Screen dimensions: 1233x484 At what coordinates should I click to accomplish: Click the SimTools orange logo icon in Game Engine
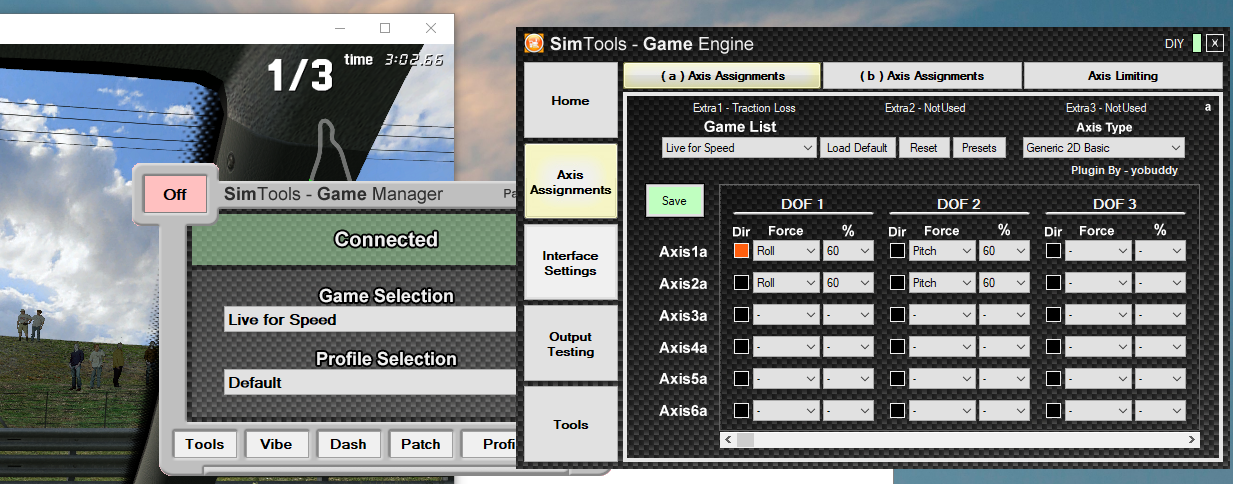[x=534, y=43]
